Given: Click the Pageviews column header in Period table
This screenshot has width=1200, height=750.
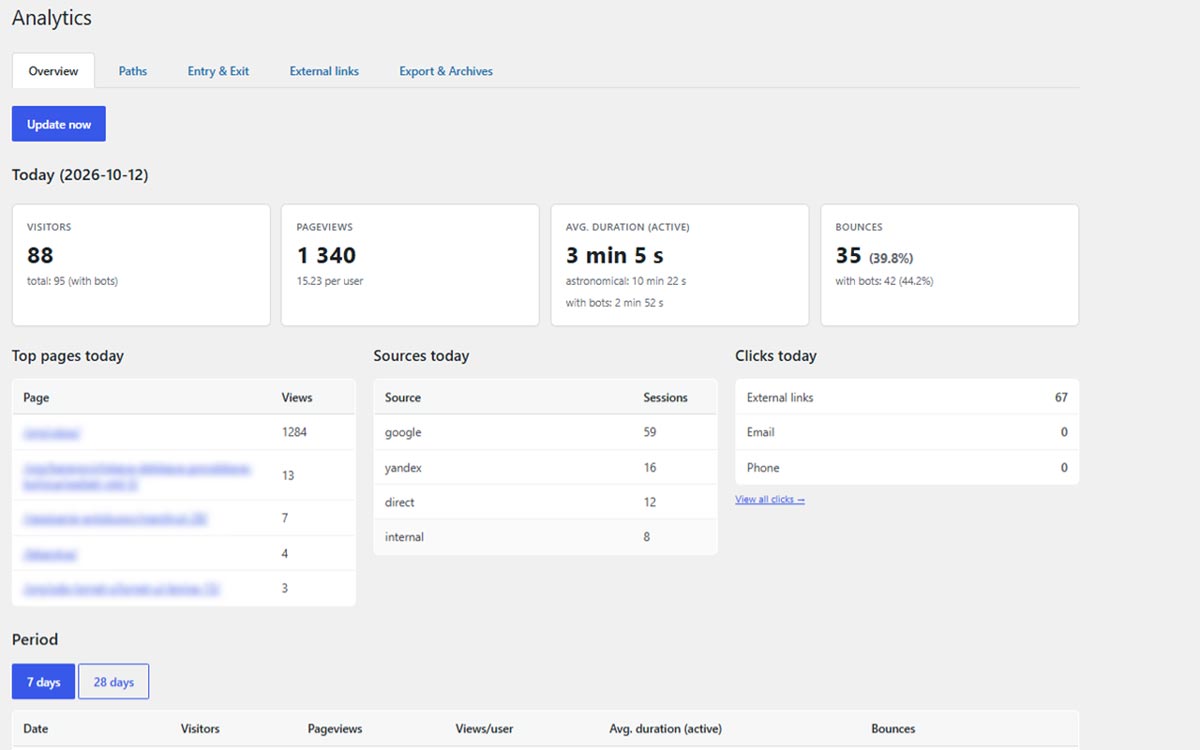Looking at the screenshot, I should point(335,728).
